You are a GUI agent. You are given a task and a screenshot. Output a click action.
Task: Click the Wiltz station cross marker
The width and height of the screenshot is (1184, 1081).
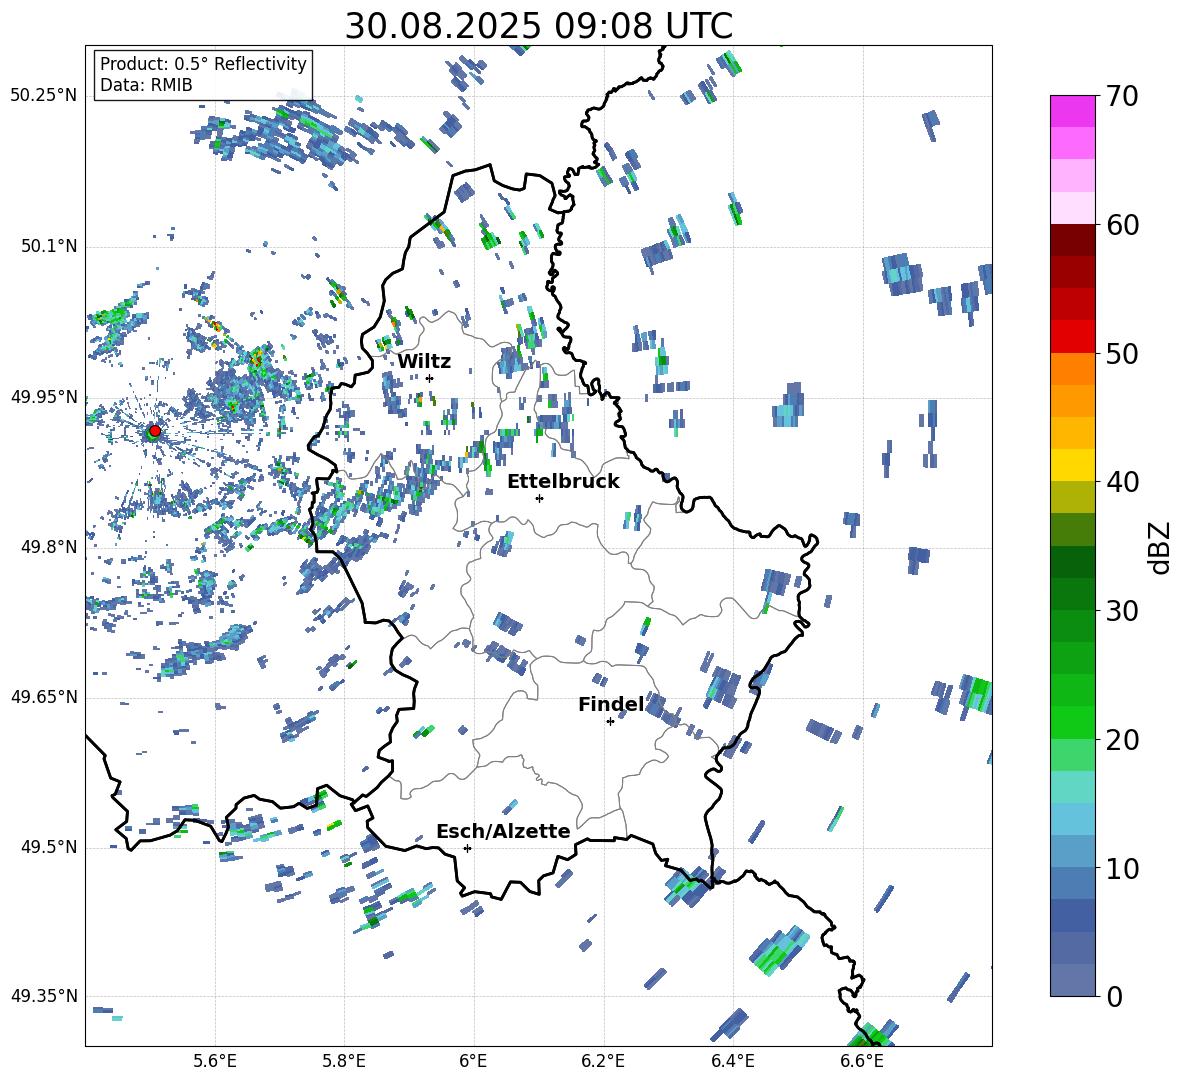tap(430, 378)
